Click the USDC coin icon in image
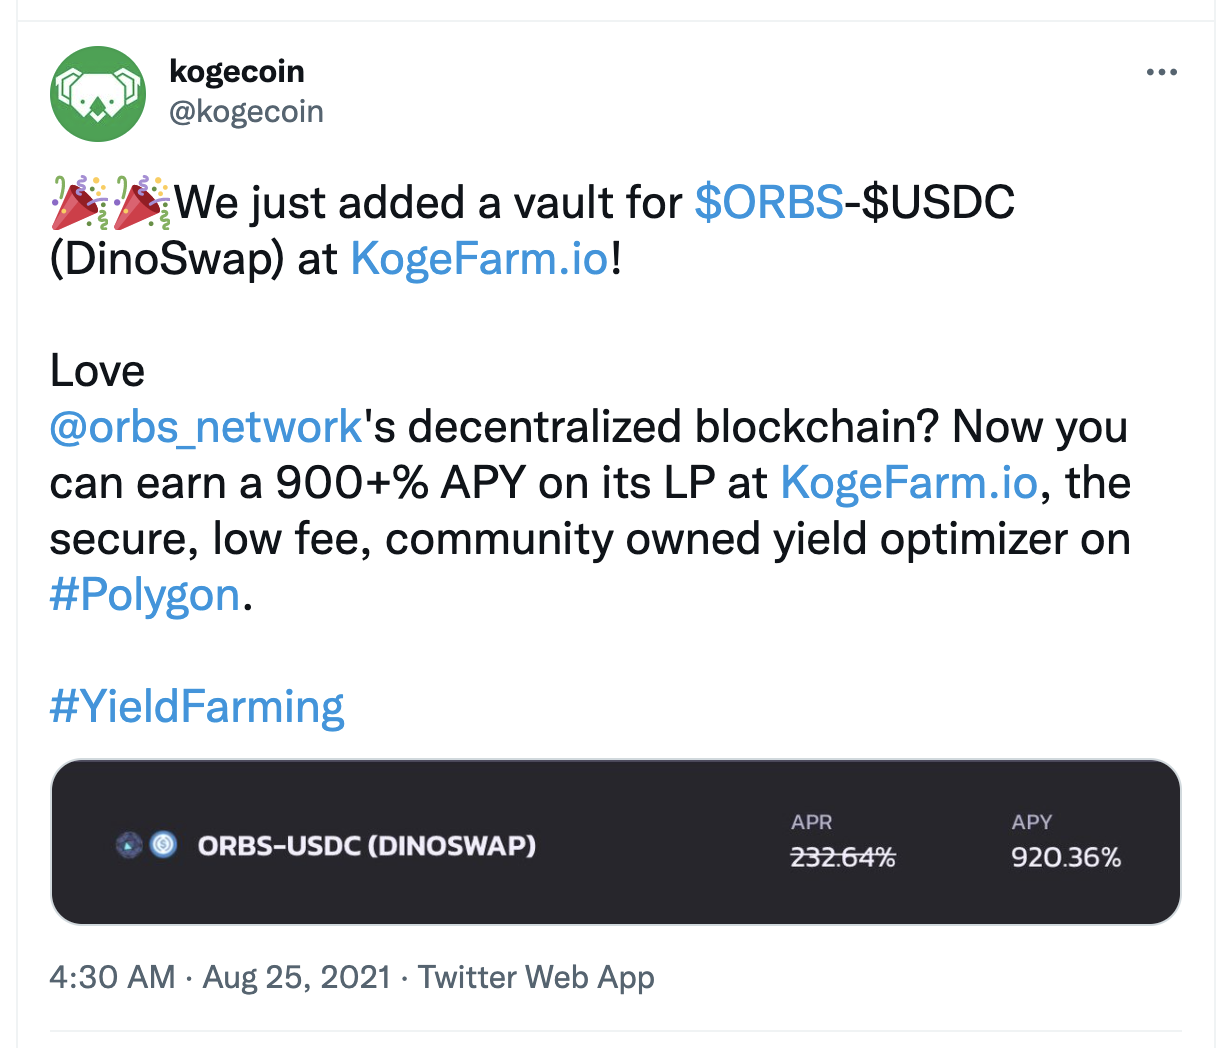Image resolution: width=1230 pixels, height=1048 pixels. pyautogui.click(x=163, y=846)
